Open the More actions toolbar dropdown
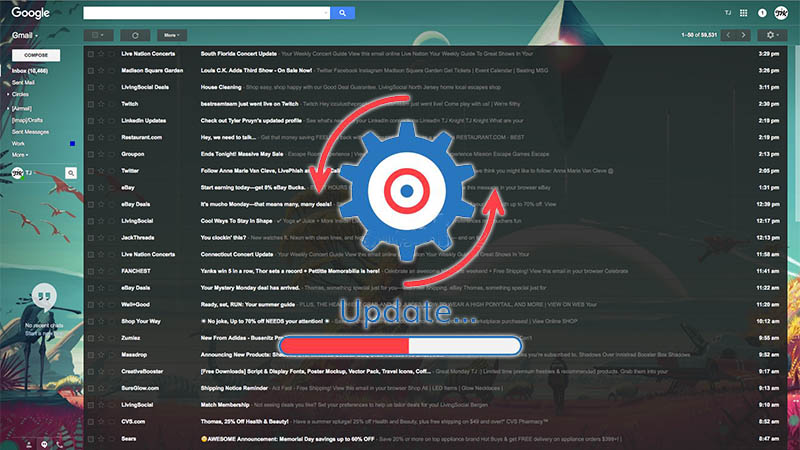800x450 pixels. (x=172, y=35)
